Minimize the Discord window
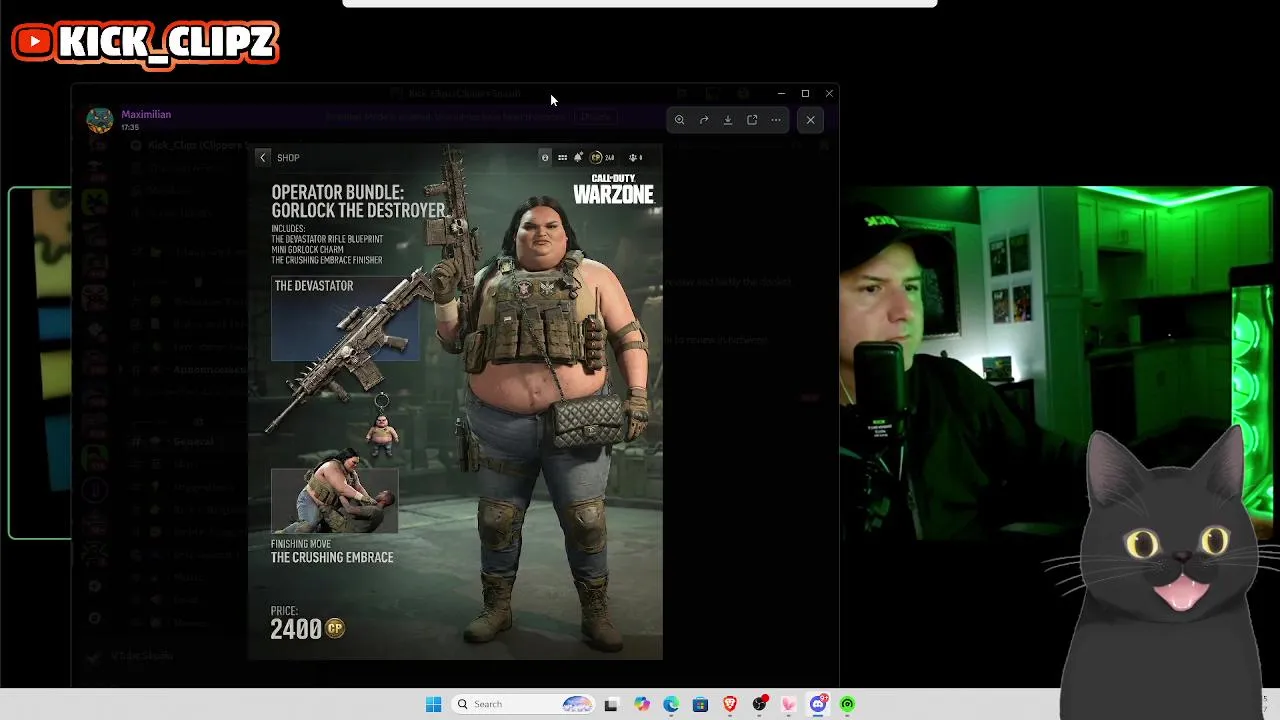This screenshot has width=1280, height=720. (x=781, y=93)
